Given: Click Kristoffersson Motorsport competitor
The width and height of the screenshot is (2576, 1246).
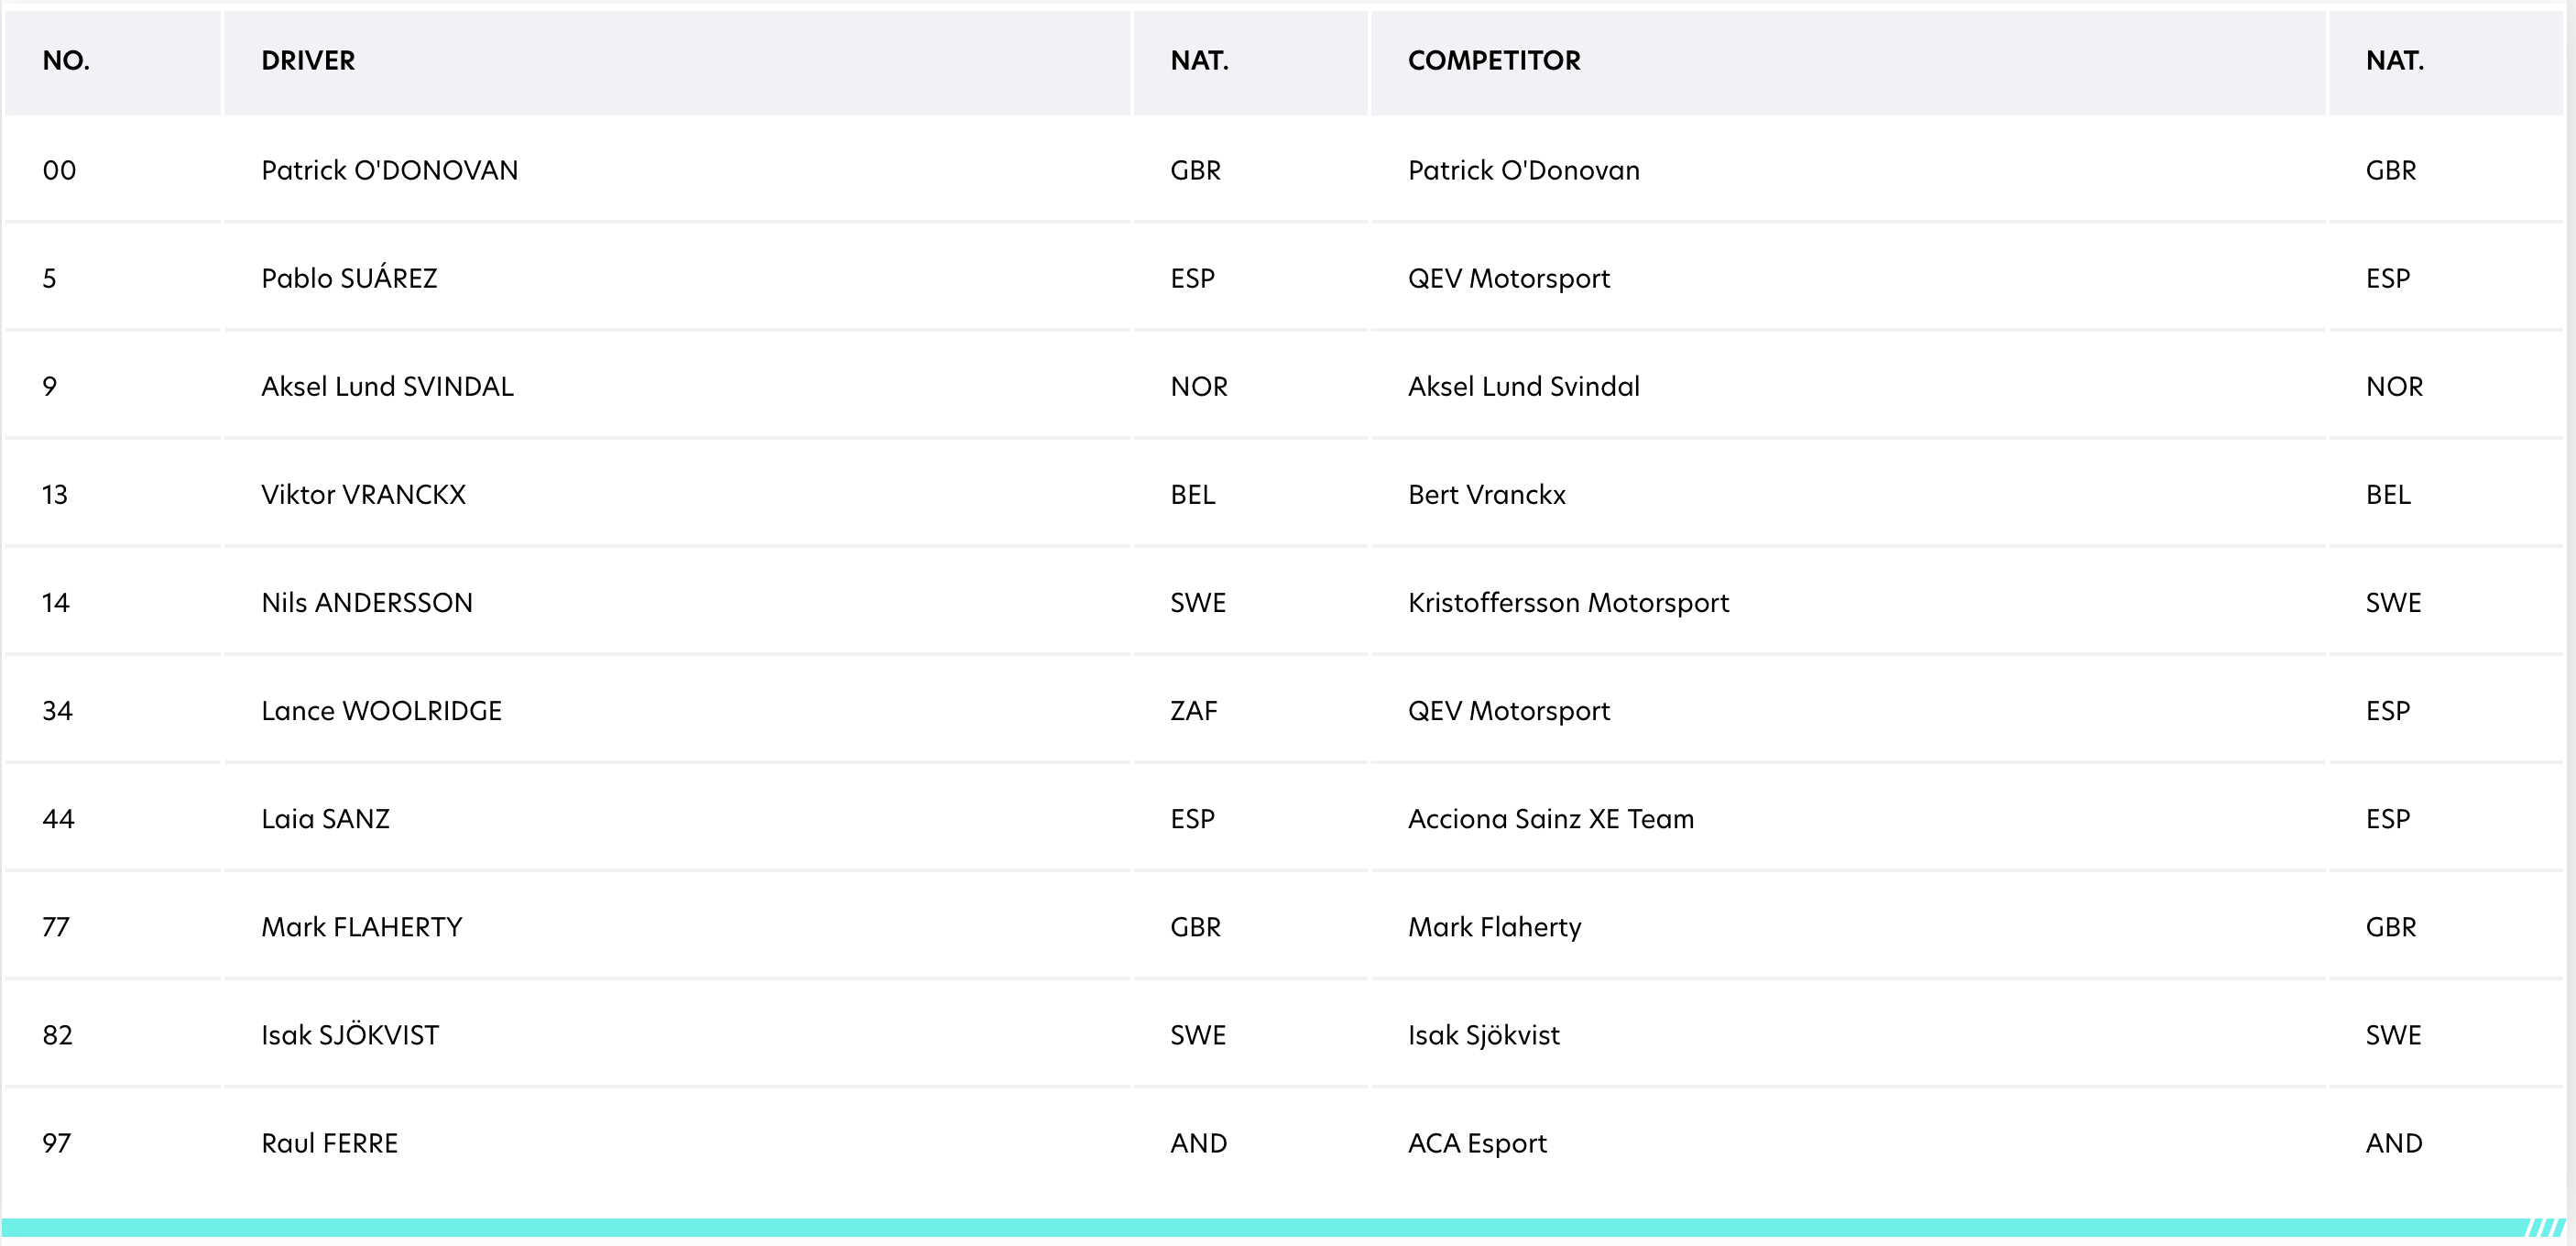Looking at the screenshot, I should [1568, 602].
